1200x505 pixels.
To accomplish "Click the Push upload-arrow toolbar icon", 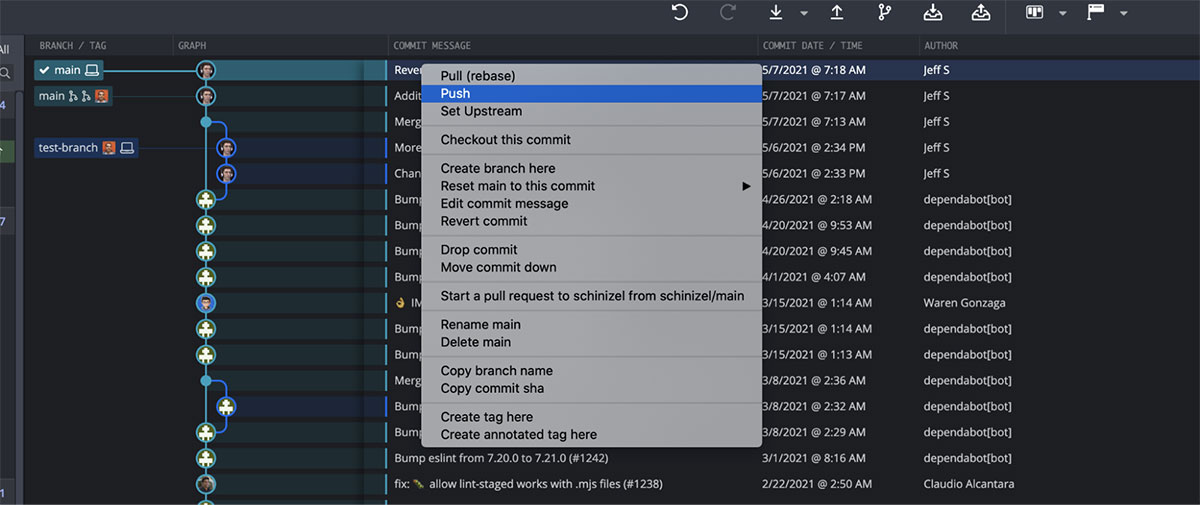I will (837, 13).
